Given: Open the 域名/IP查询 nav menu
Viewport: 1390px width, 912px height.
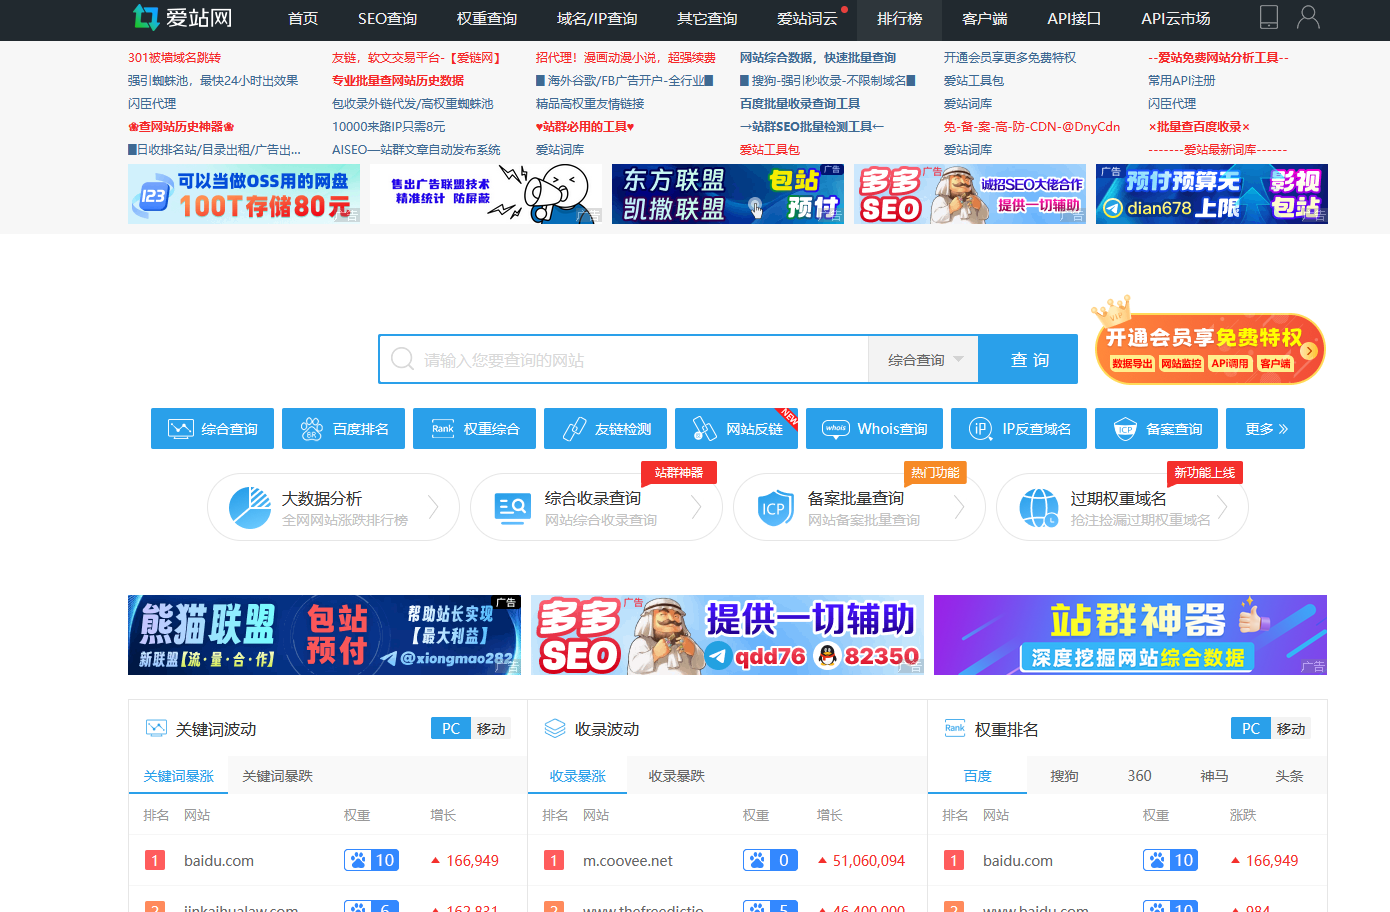Looking at the screenshot, I should coord(597,19).
